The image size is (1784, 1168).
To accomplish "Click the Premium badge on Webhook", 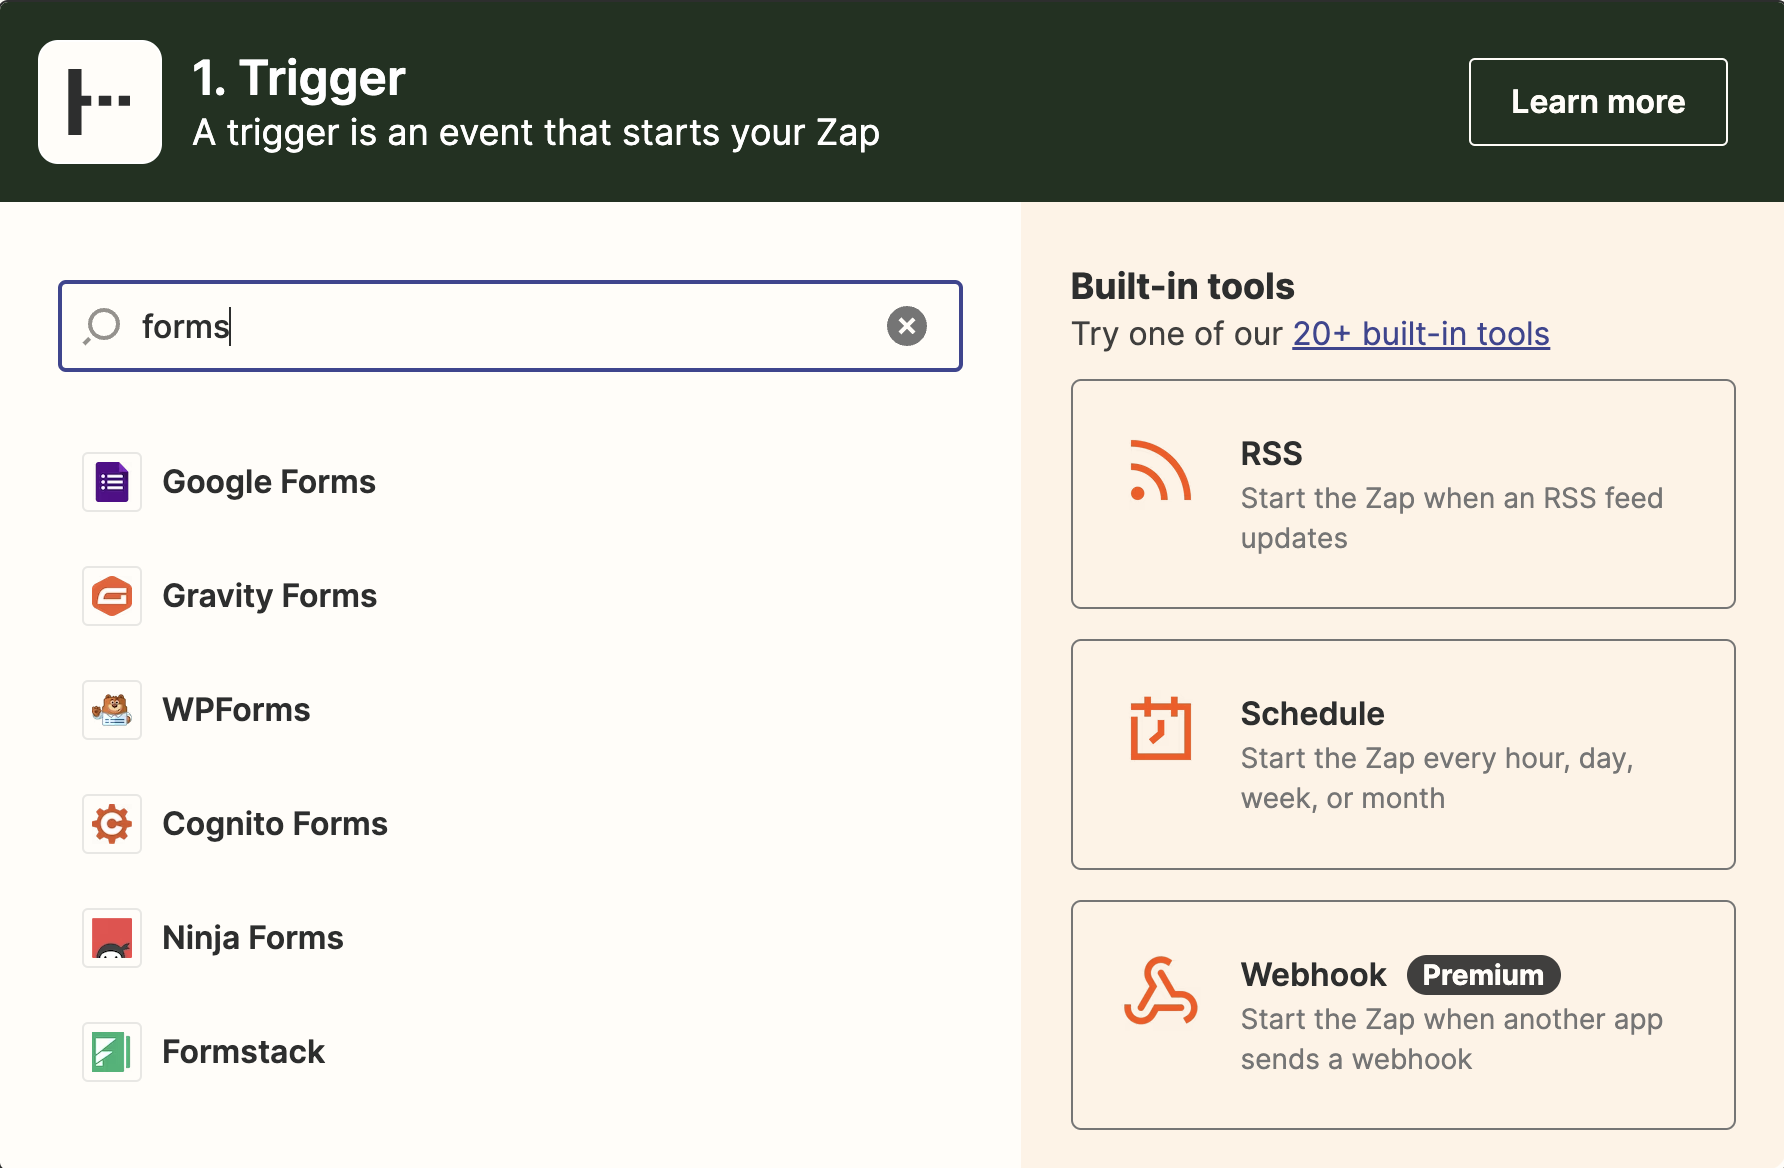I will click(x=1483, y=975).
